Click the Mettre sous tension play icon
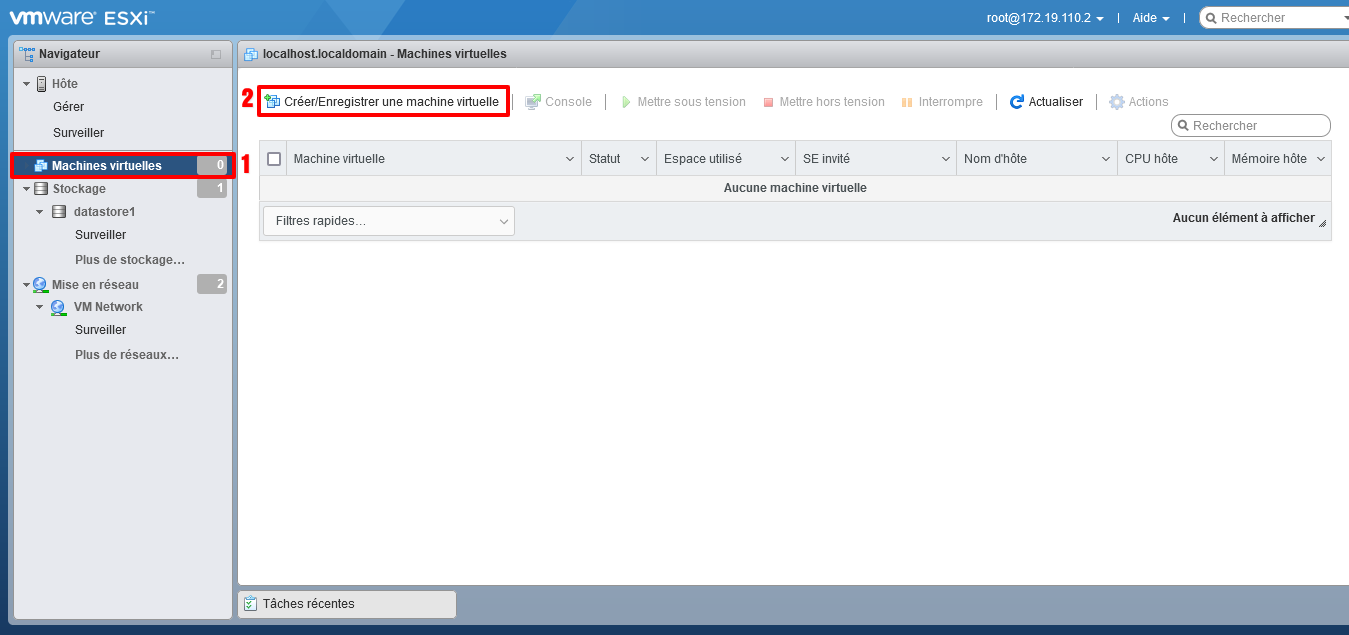Screen dimensions: 1349x635 (626, 102)
